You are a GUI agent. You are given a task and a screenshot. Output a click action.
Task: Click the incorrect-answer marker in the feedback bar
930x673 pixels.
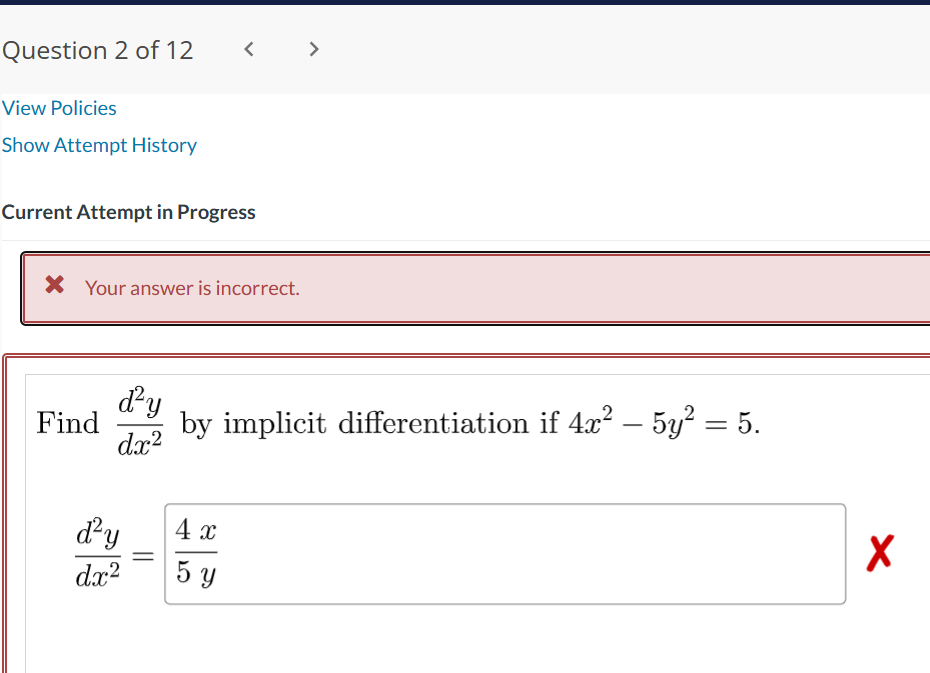[55, 288]
